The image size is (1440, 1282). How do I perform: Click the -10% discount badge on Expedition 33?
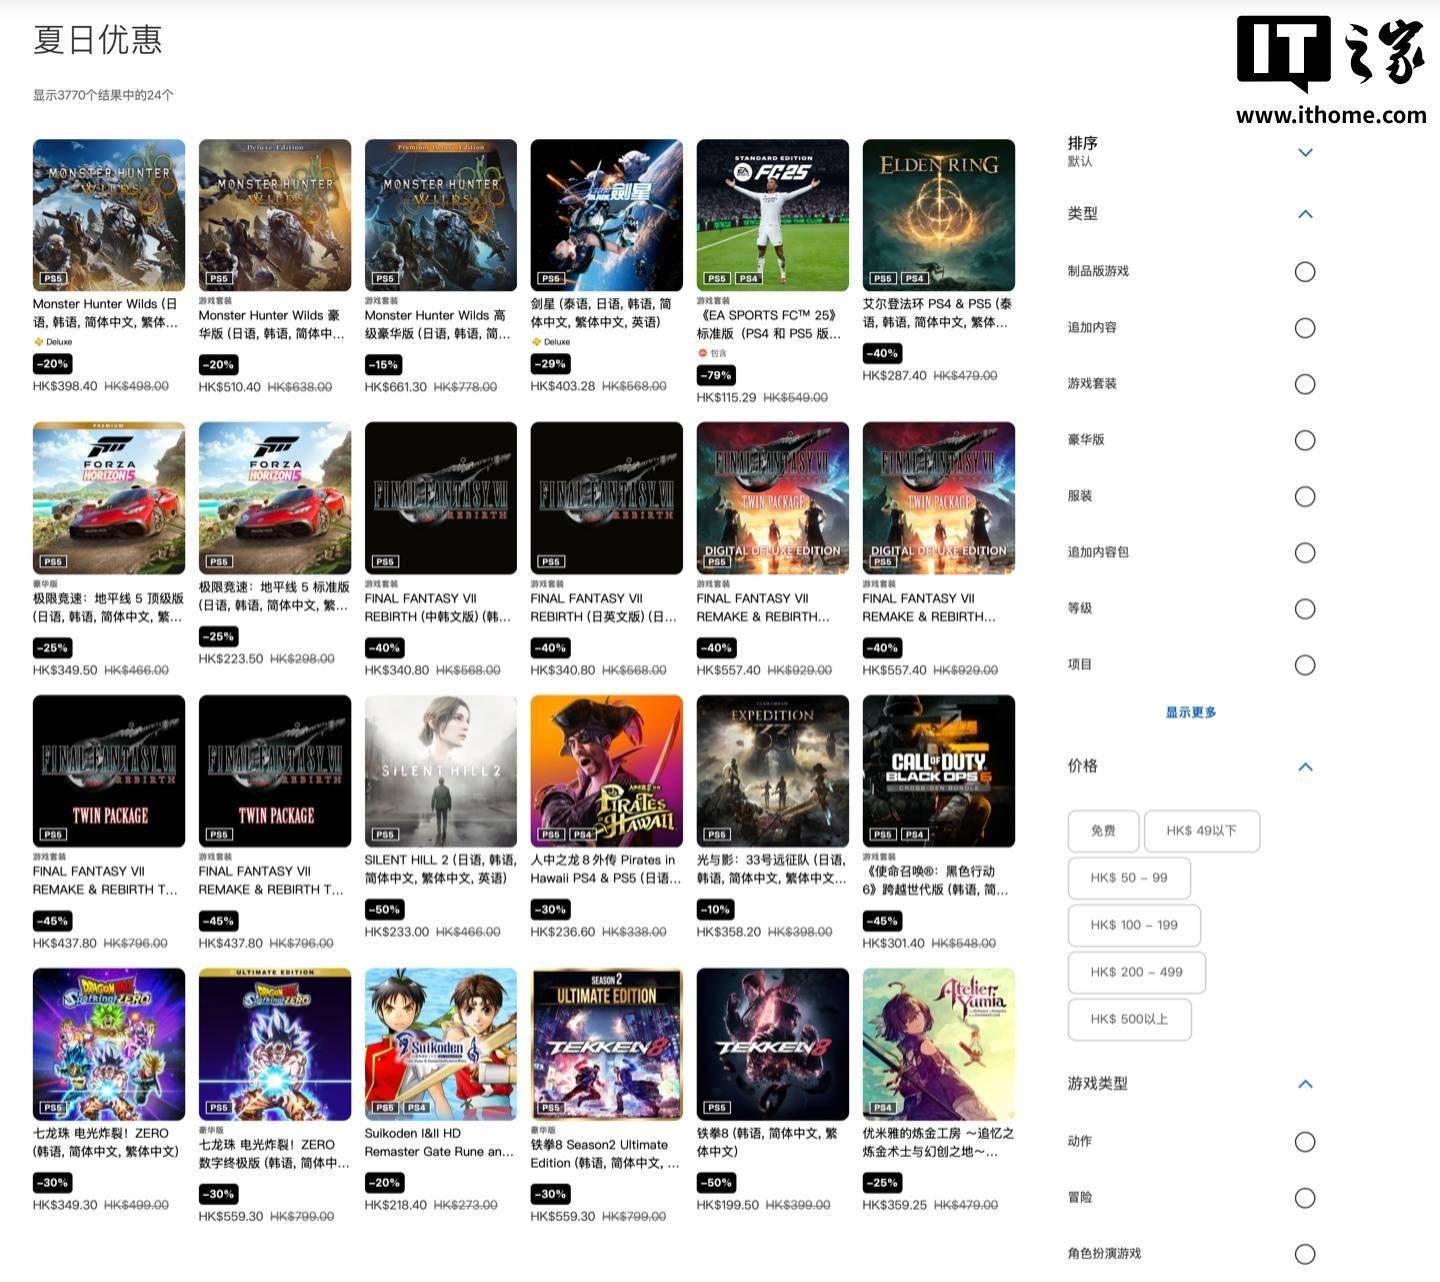[716, 909]
